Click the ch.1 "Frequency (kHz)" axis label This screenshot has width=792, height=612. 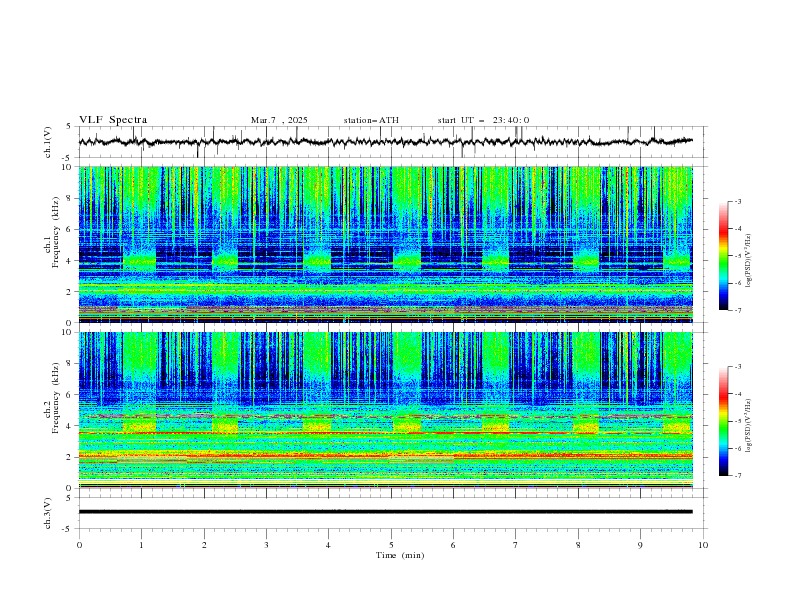tap(56, 230)
